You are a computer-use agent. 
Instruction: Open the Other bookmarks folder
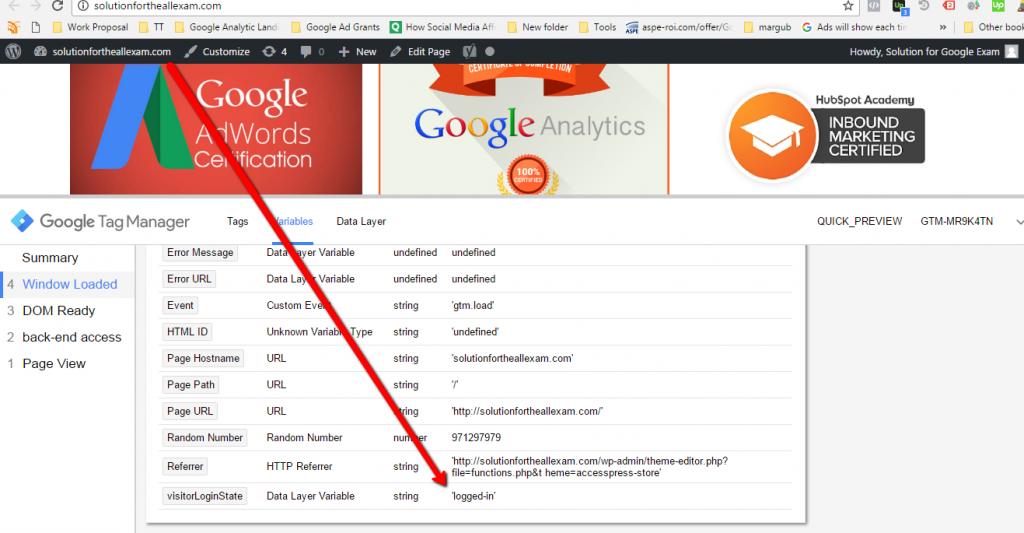pyautogui.click(x=993, y=27)
